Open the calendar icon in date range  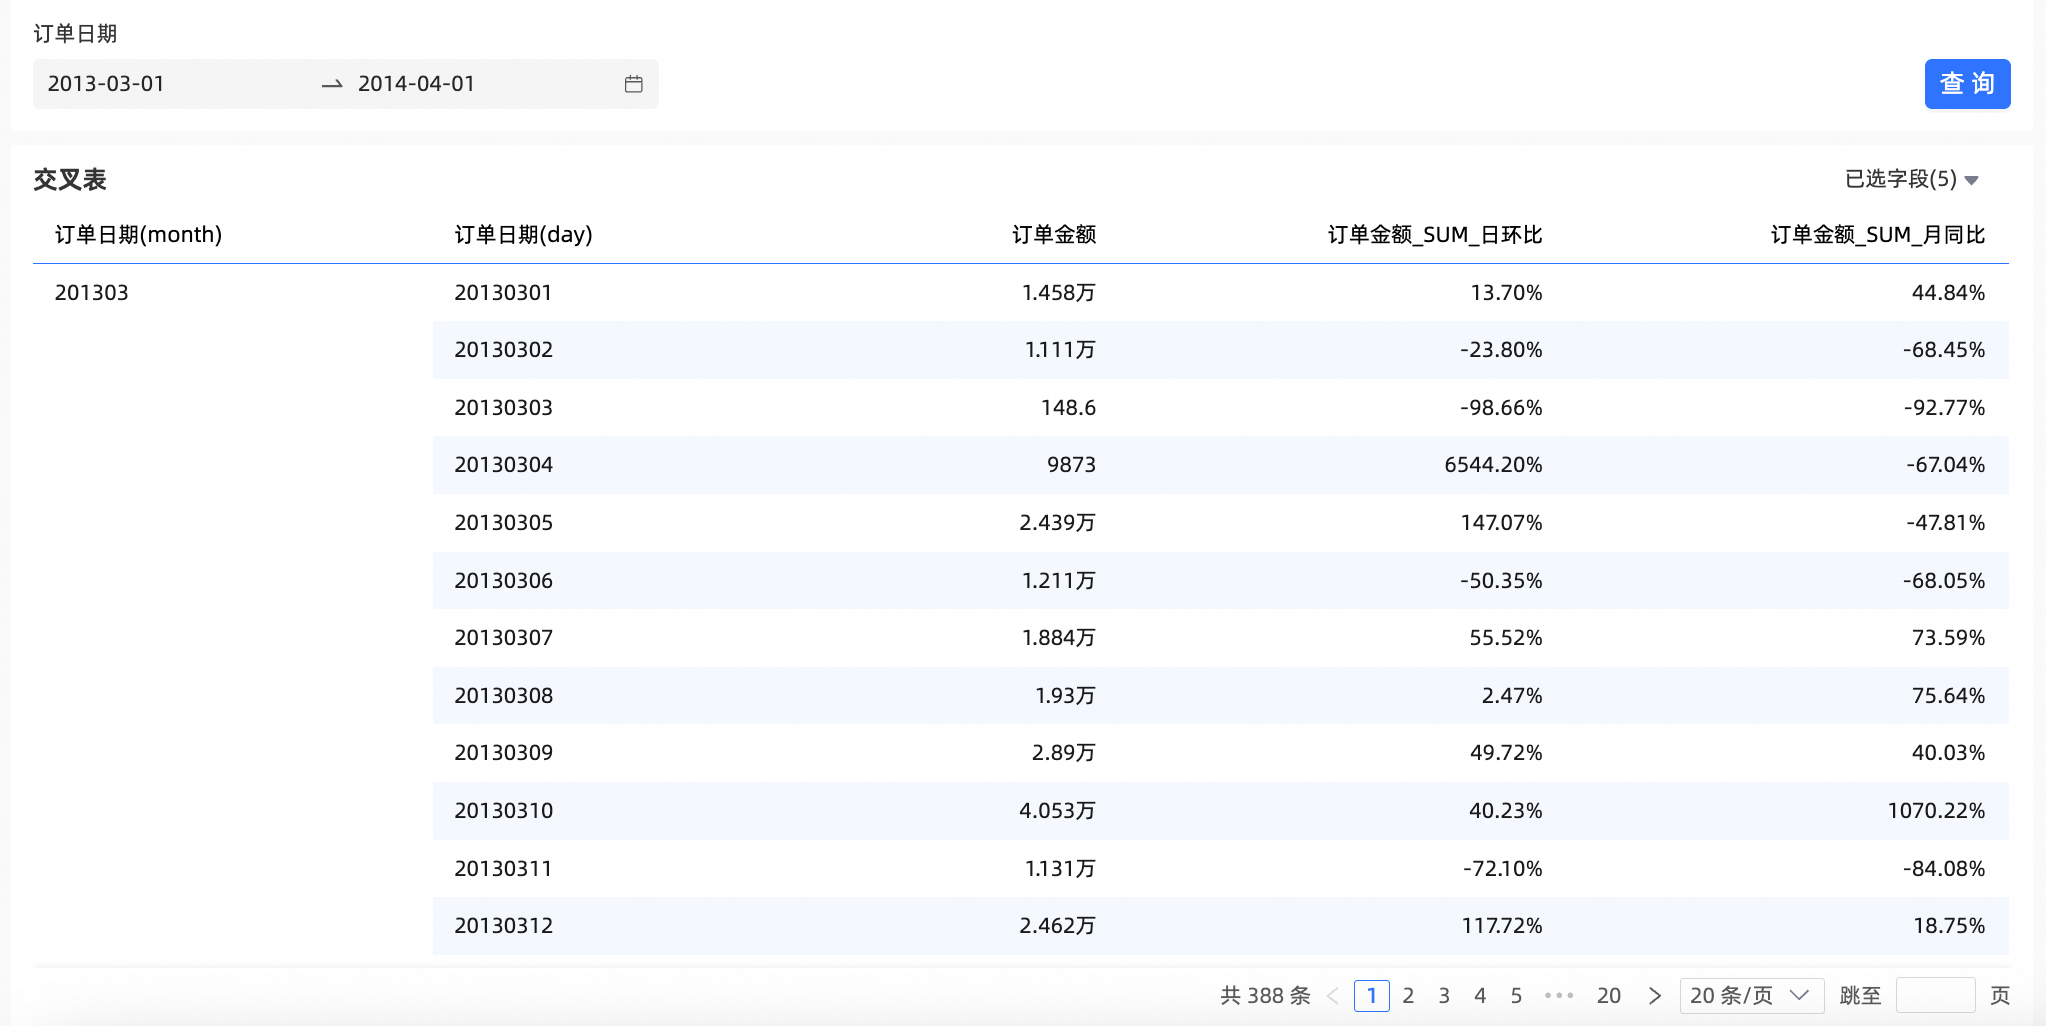[633, 84]
